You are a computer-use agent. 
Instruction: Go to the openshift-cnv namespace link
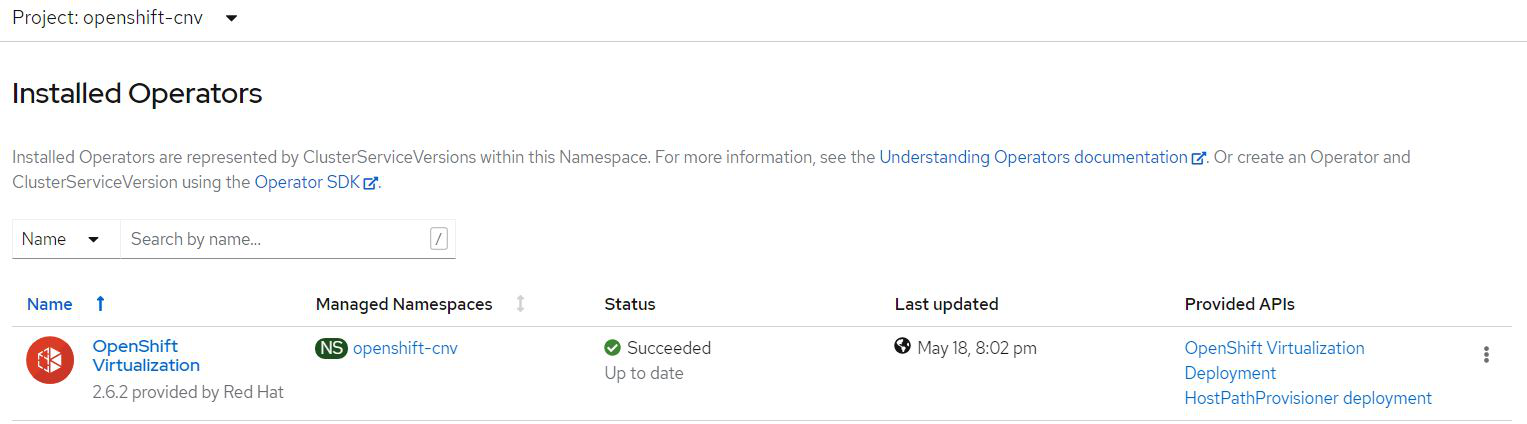coord(405,348)
